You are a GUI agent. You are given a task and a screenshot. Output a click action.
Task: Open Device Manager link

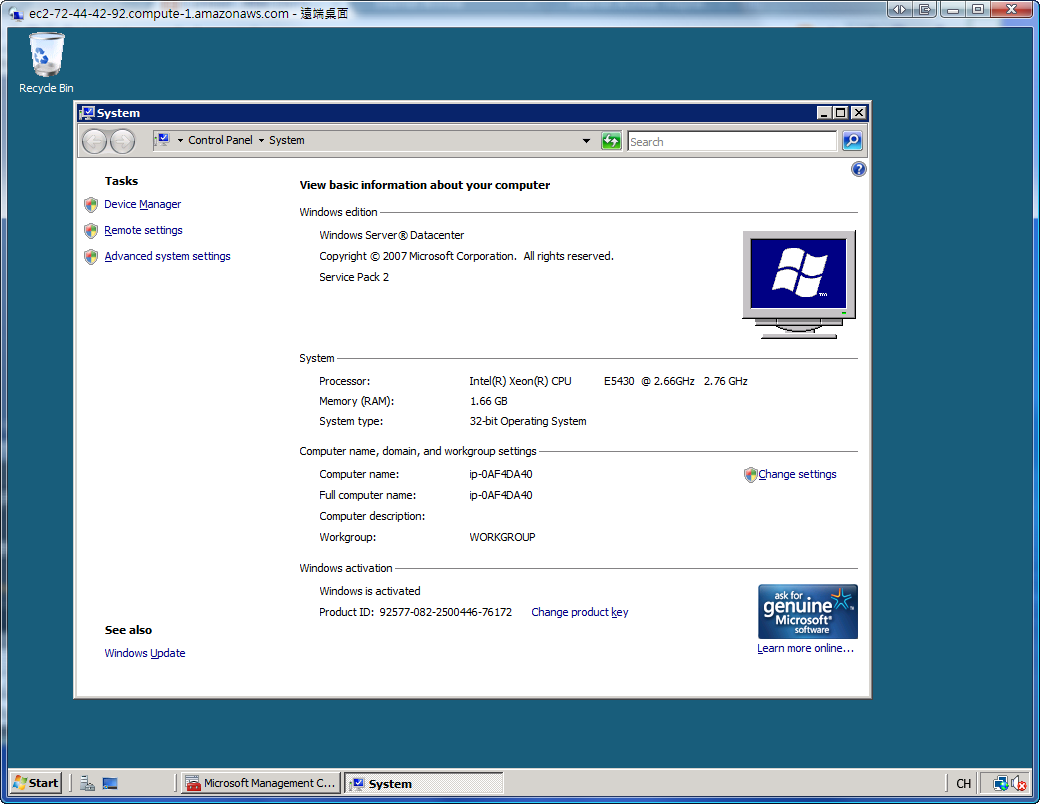tap(143, 204)
